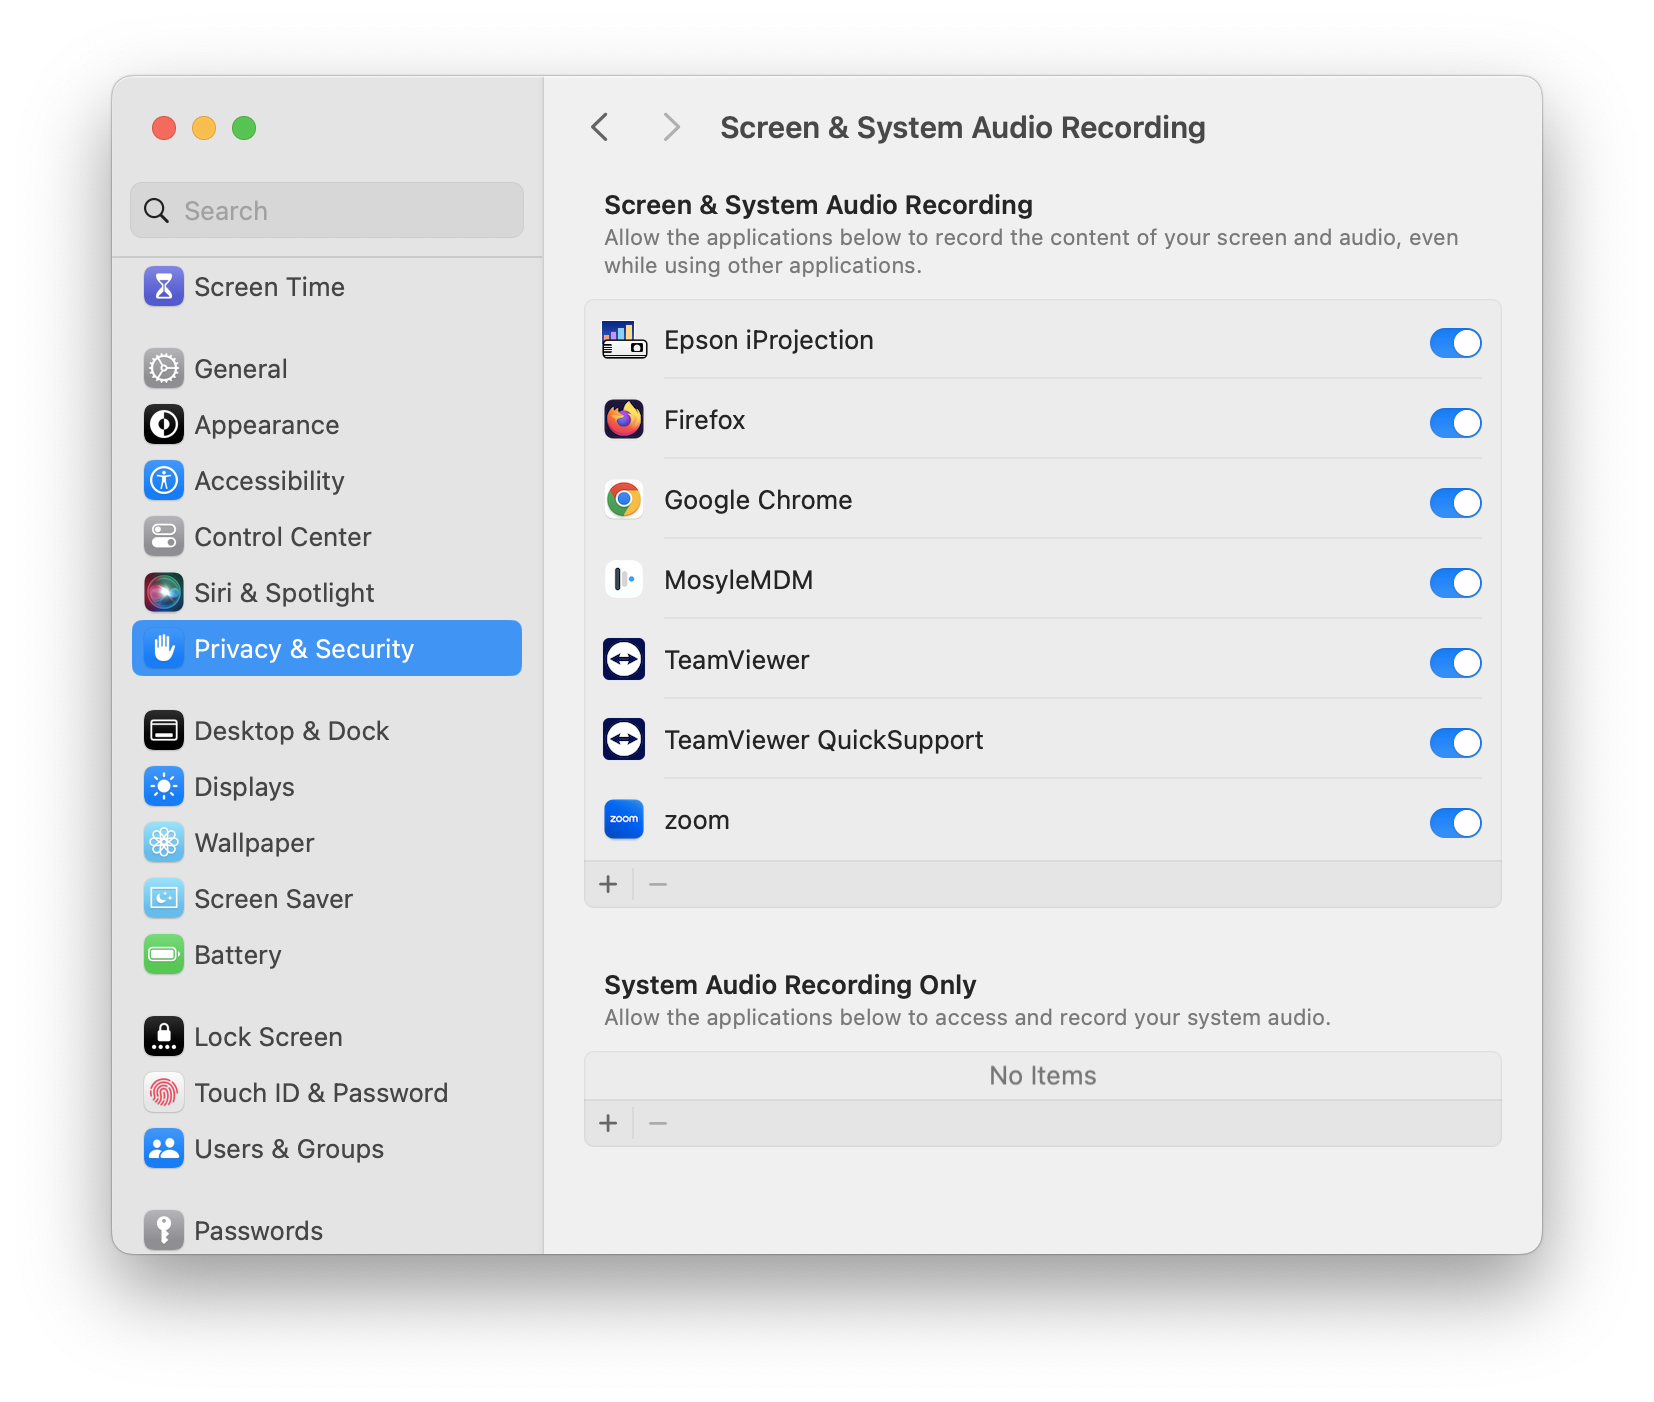Turn off Firefox screen recording toggle
The width and height of the screenshot is (1654, 1402).
[1455, 423]
